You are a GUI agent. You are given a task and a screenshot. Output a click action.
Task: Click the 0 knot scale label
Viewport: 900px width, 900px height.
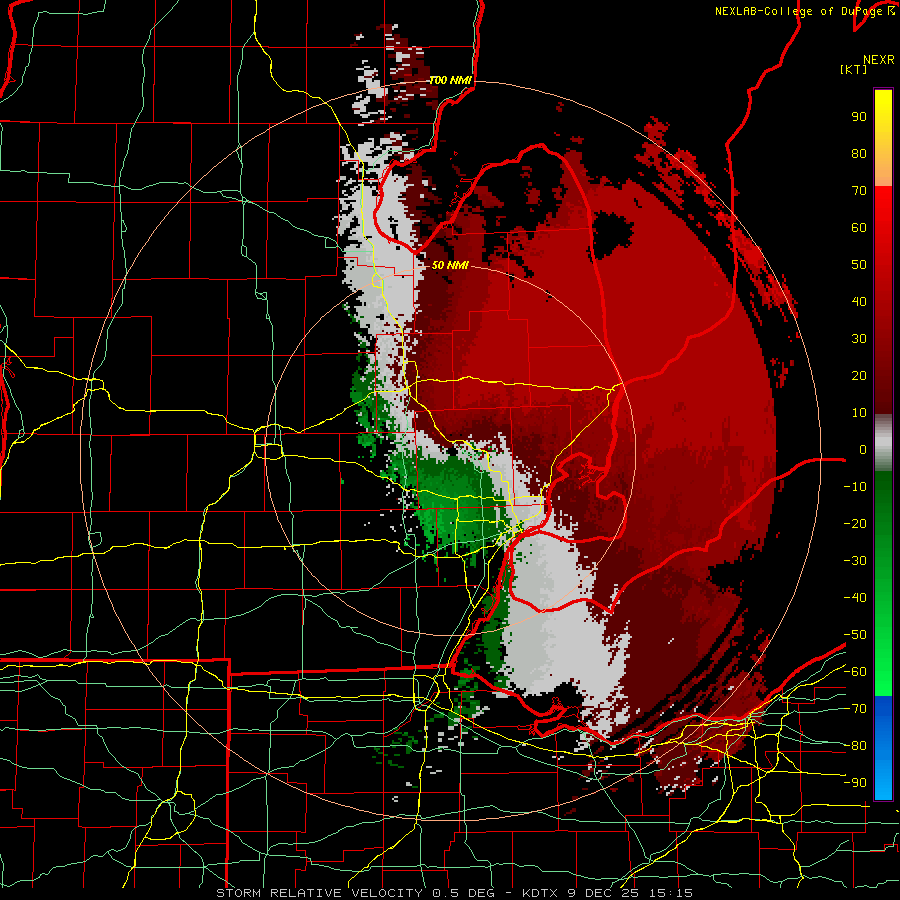863,449
